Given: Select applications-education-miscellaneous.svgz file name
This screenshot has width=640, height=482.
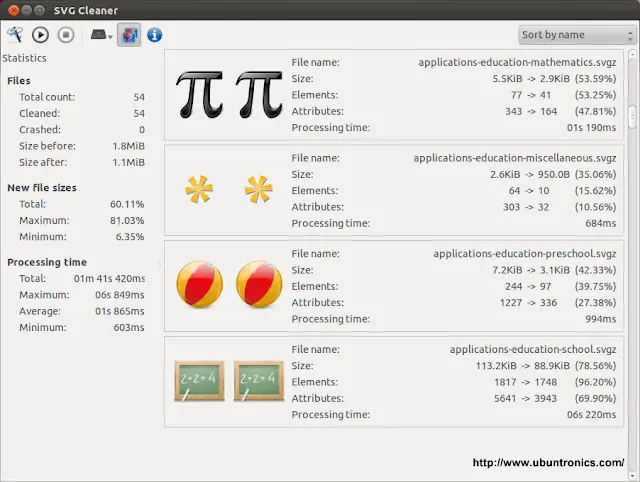Looking at the screenshot, I should coord(515,158).
